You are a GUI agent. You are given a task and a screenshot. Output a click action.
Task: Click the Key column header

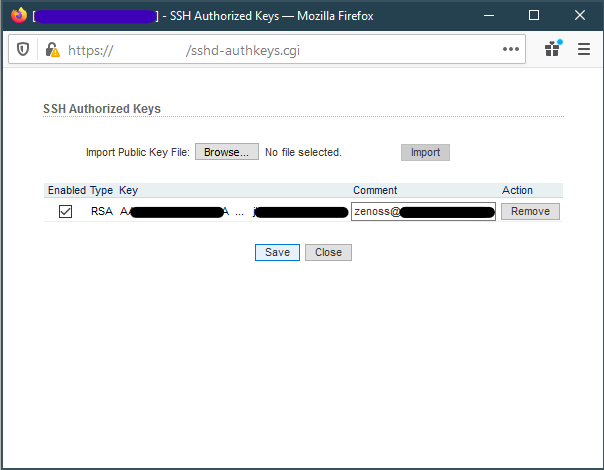coord(128,190)
